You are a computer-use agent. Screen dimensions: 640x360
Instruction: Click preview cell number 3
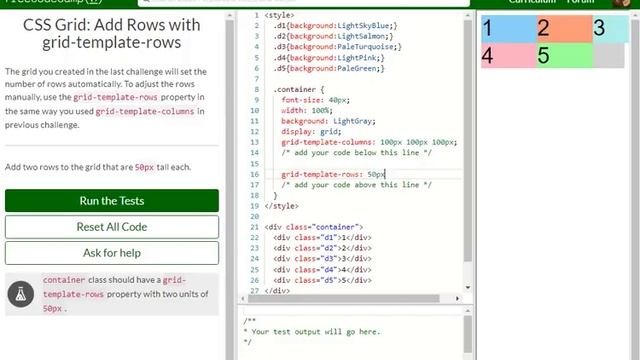611,29
